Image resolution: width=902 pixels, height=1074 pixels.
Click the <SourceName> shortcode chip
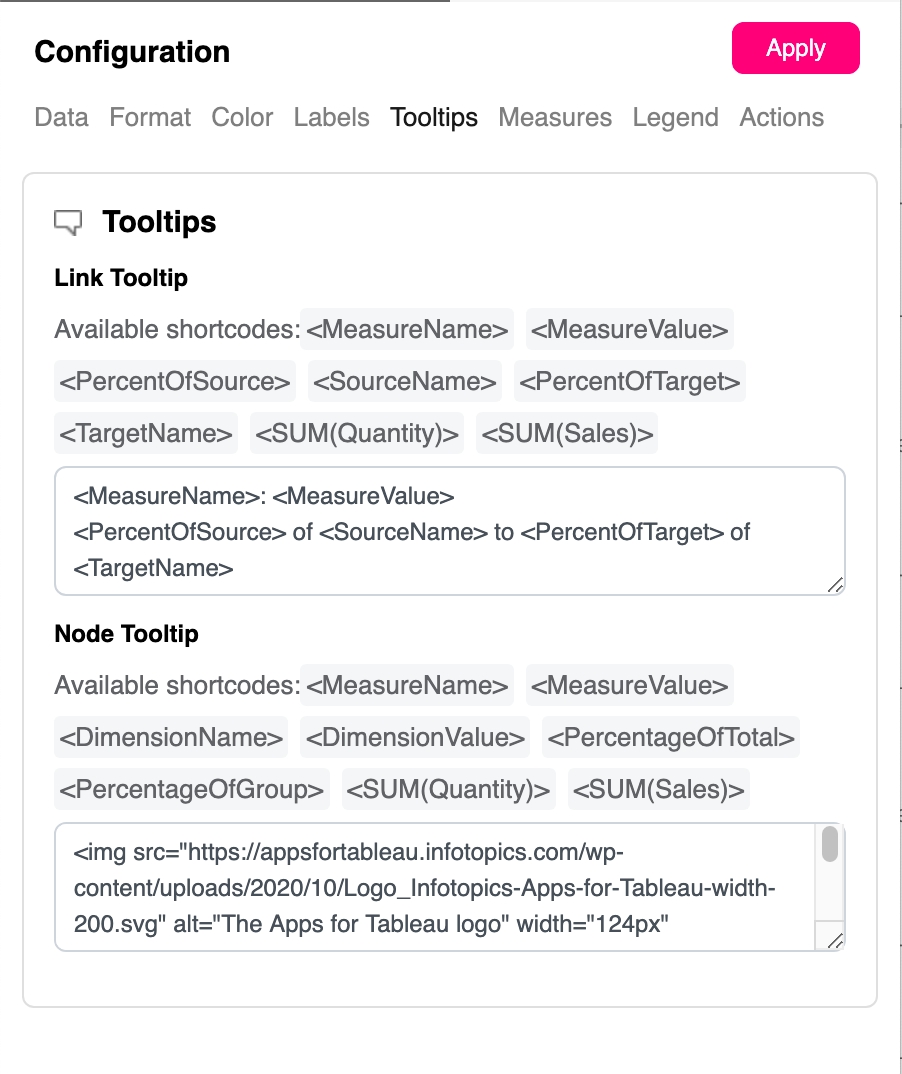[405, 381]
